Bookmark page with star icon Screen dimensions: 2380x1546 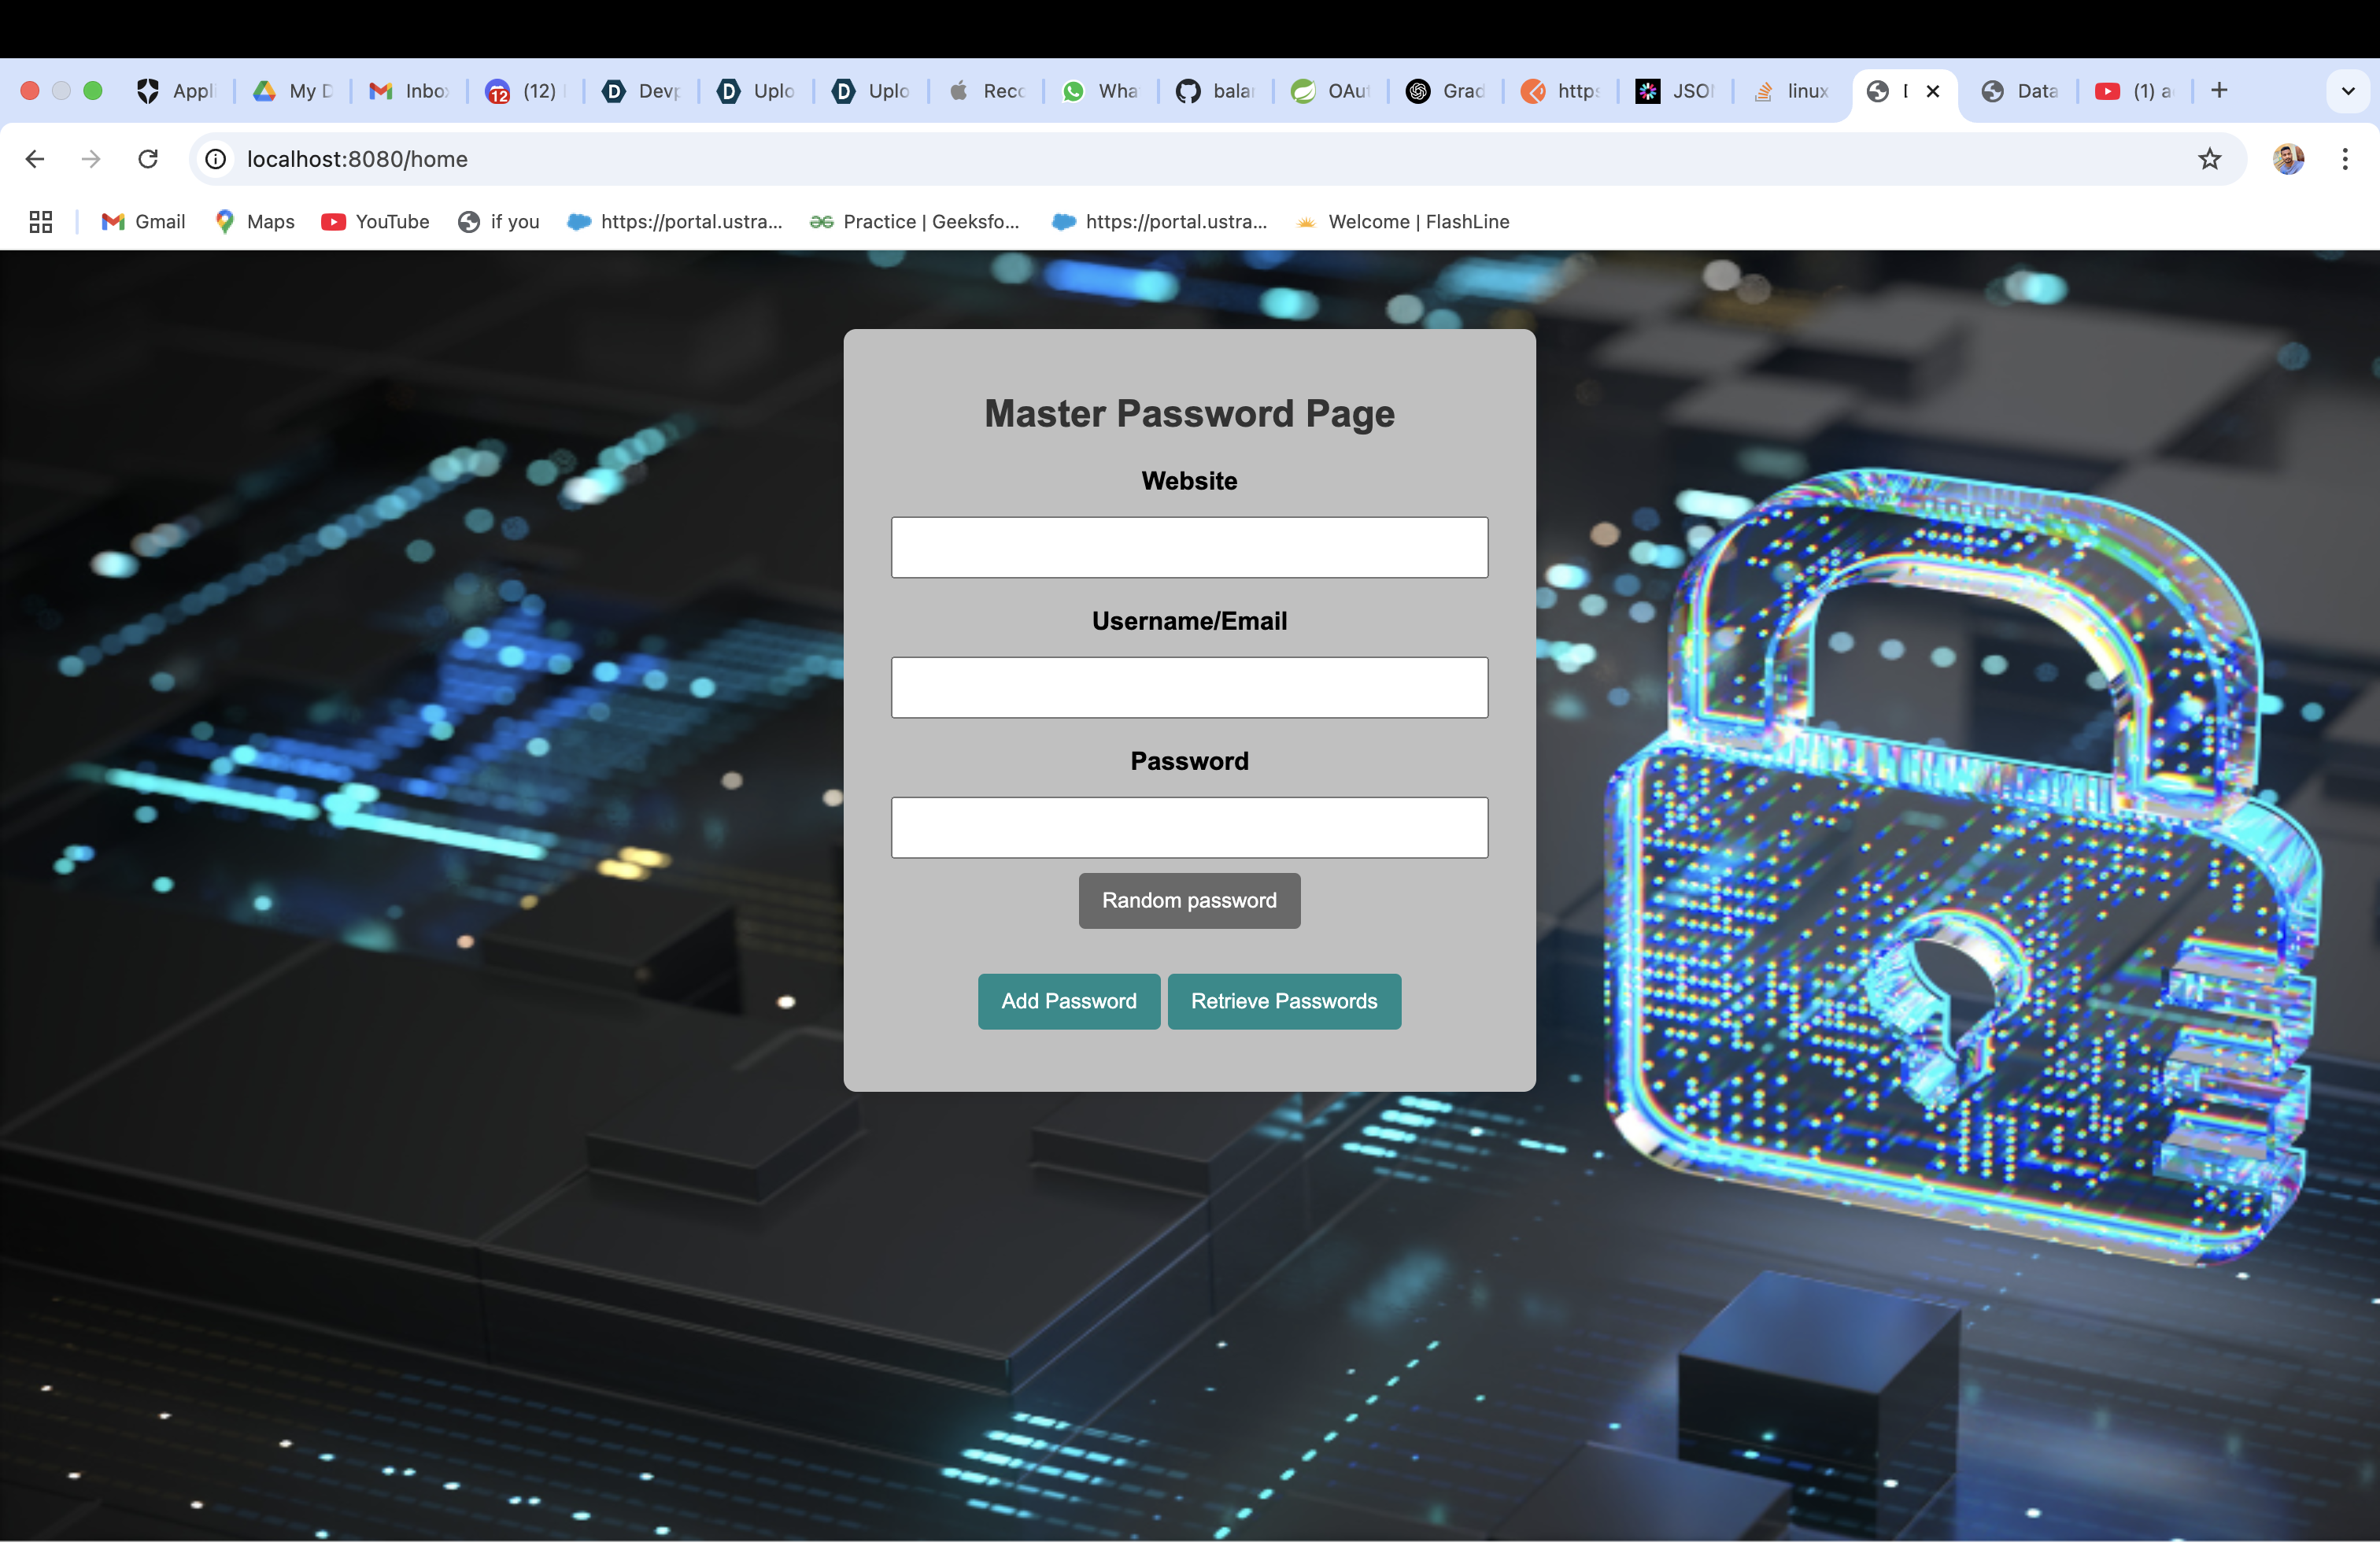pos(2209,159)
